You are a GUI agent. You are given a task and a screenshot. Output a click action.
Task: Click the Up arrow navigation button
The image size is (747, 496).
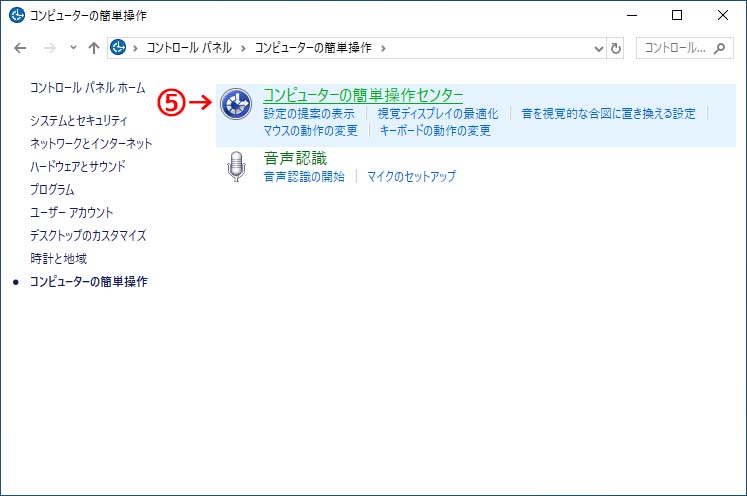(x=93, y=47)
